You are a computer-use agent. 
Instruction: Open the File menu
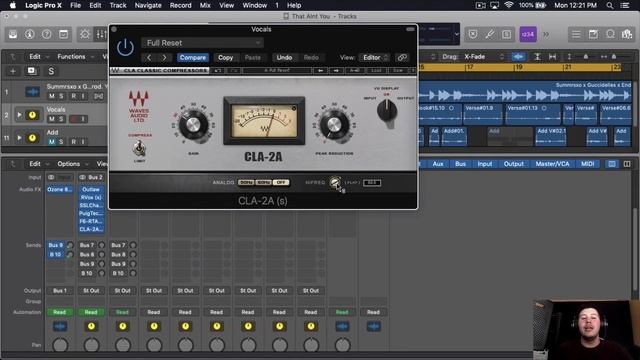pyautogui.click(x=76, y=5)
